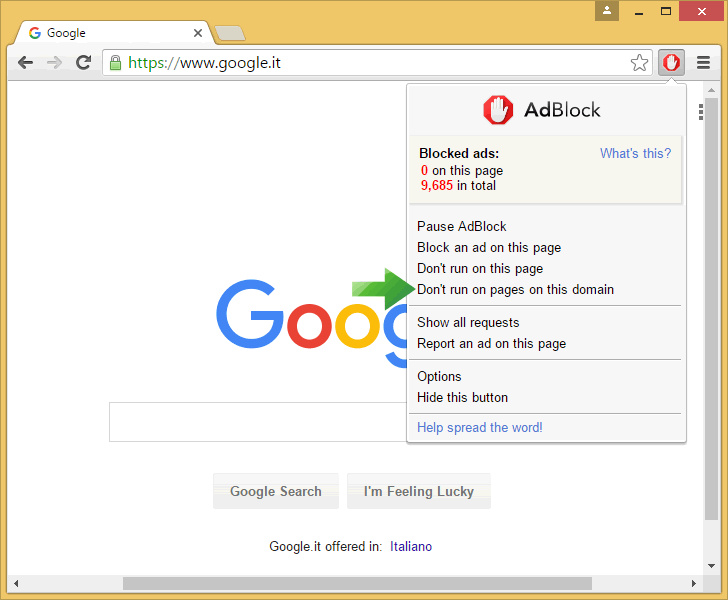
Task: Go back with the browser back arrow
Action: coord(26,62)
